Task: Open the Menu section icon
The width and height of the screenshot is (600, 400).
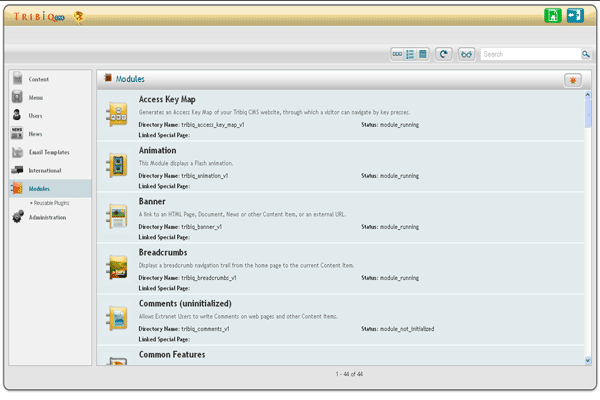Action: (x=17, y=96)
